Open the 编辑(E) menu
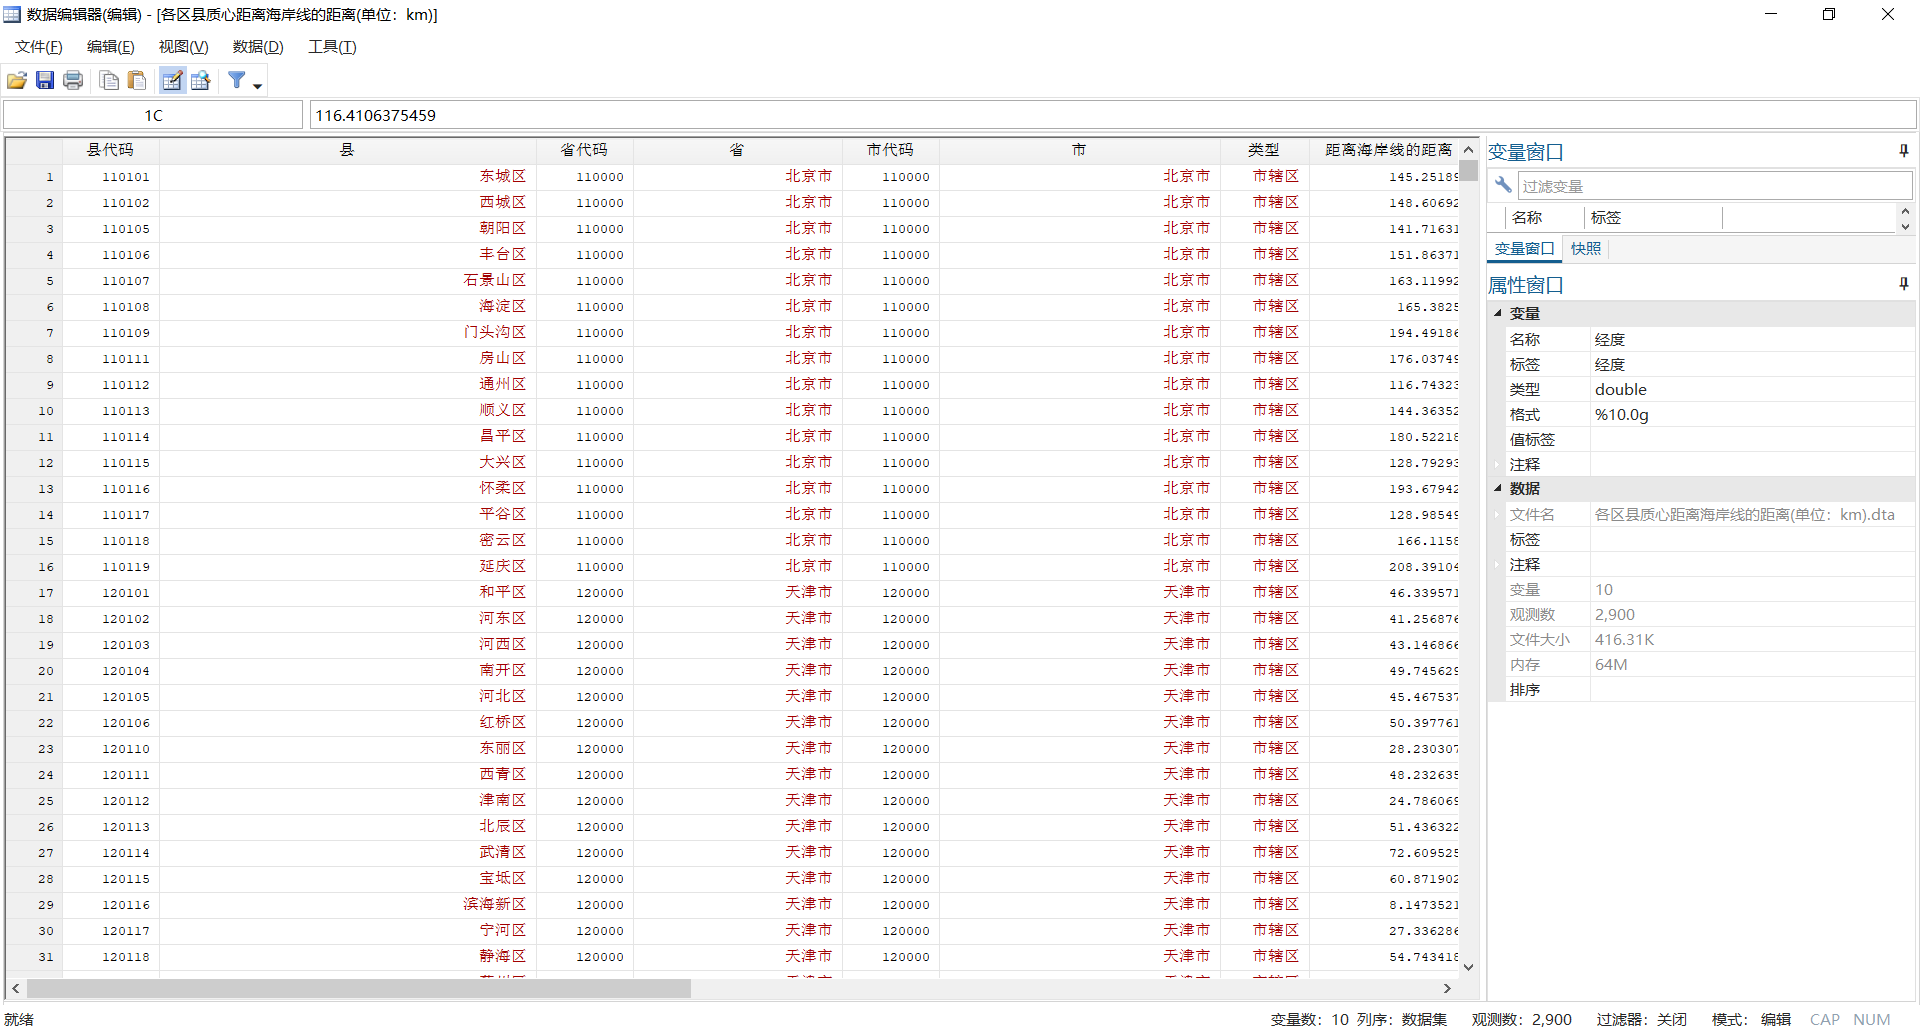The image size is (1920, 1030). 111,47
